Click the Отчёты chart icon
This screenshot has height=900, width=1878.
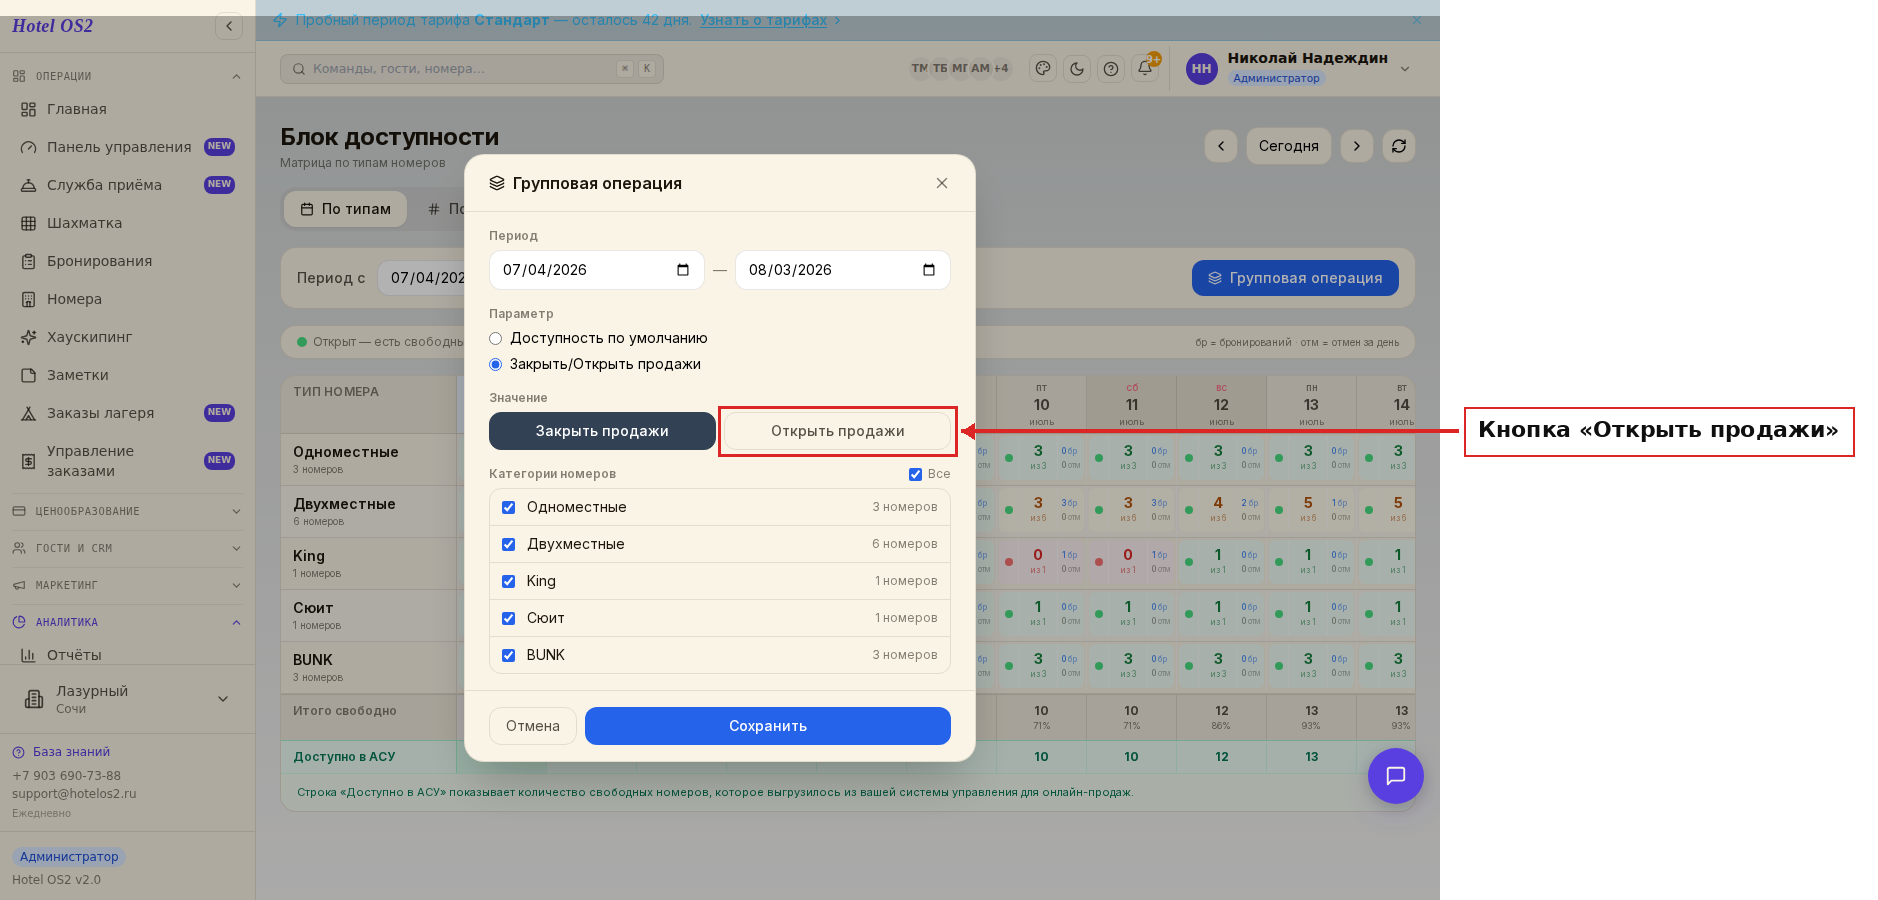tap(28, 655)
